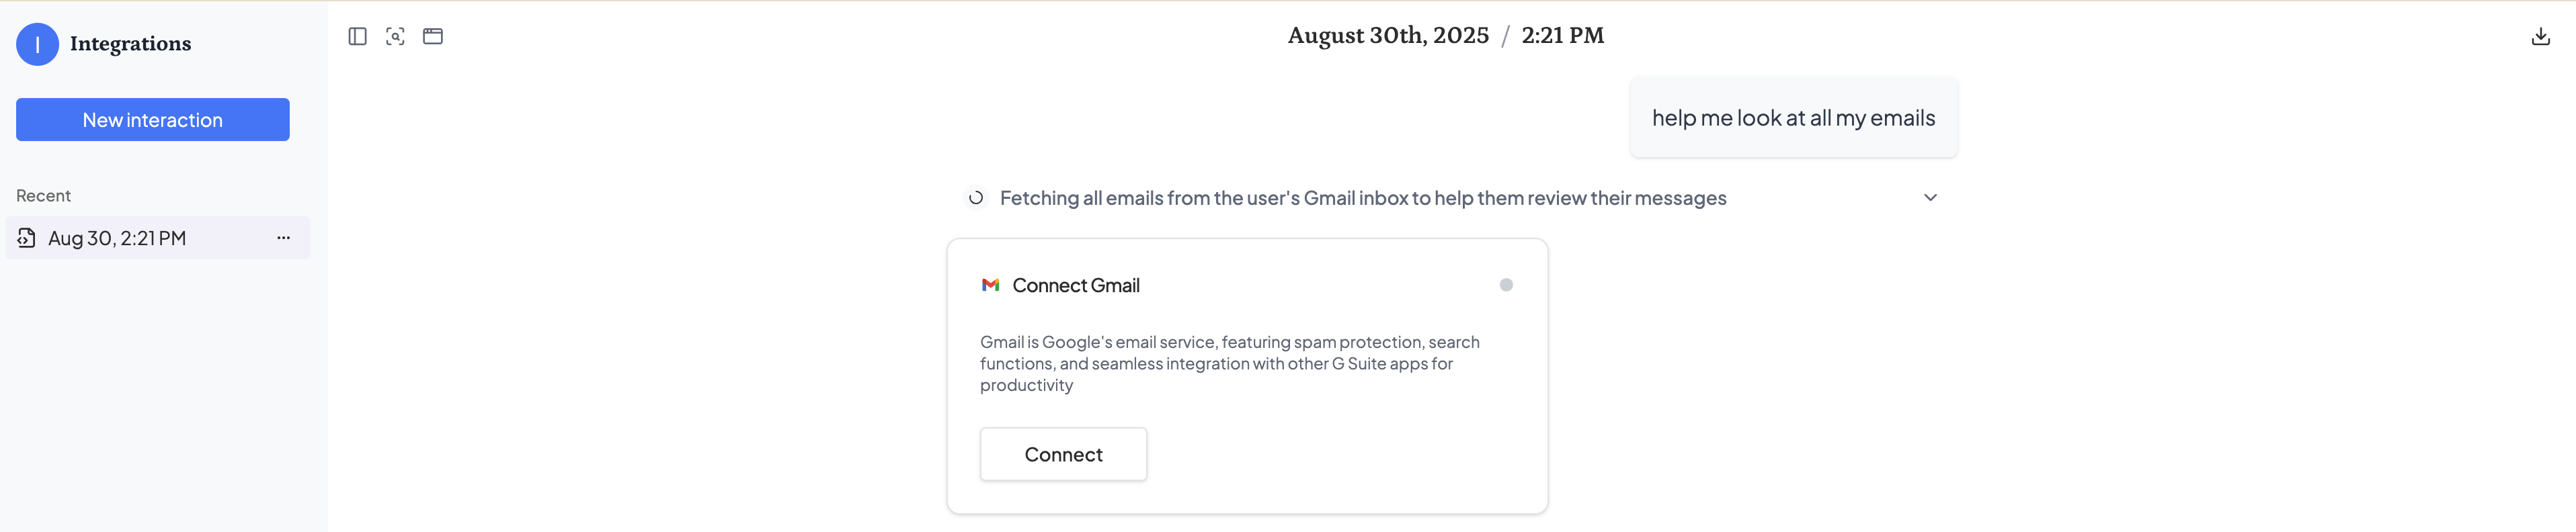Click the Integrations circle avatar
Image resolution: width=2576 pixels, height=532 pixels.
click(x=37, y=44)
